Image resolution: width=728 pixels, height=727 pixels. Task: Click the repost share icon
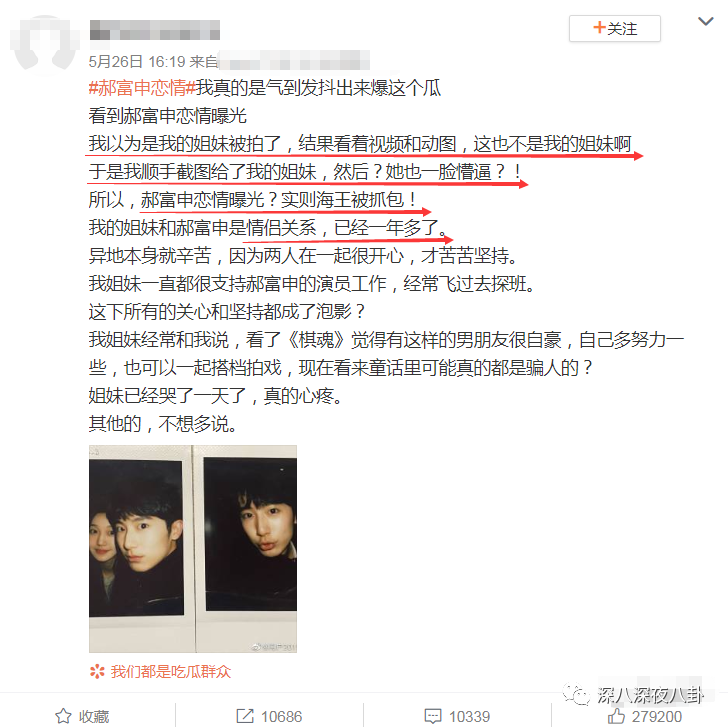[x=245, y=716]
